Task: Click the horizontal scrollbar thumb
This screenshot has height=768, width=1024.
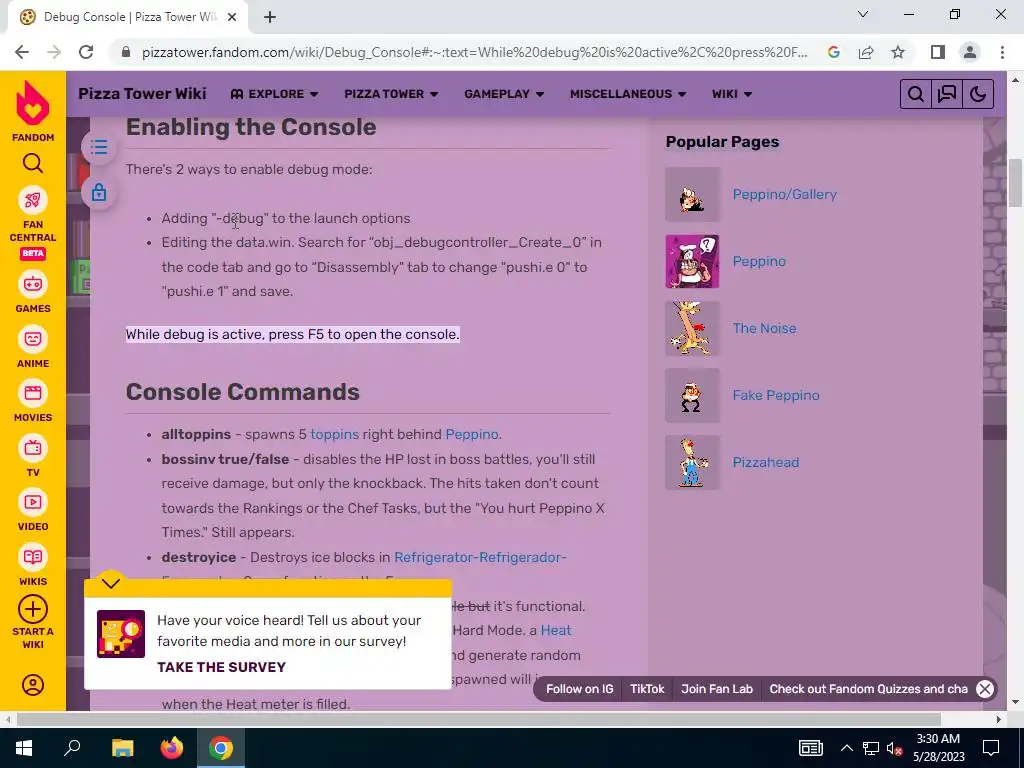Action: click(478, 720)
